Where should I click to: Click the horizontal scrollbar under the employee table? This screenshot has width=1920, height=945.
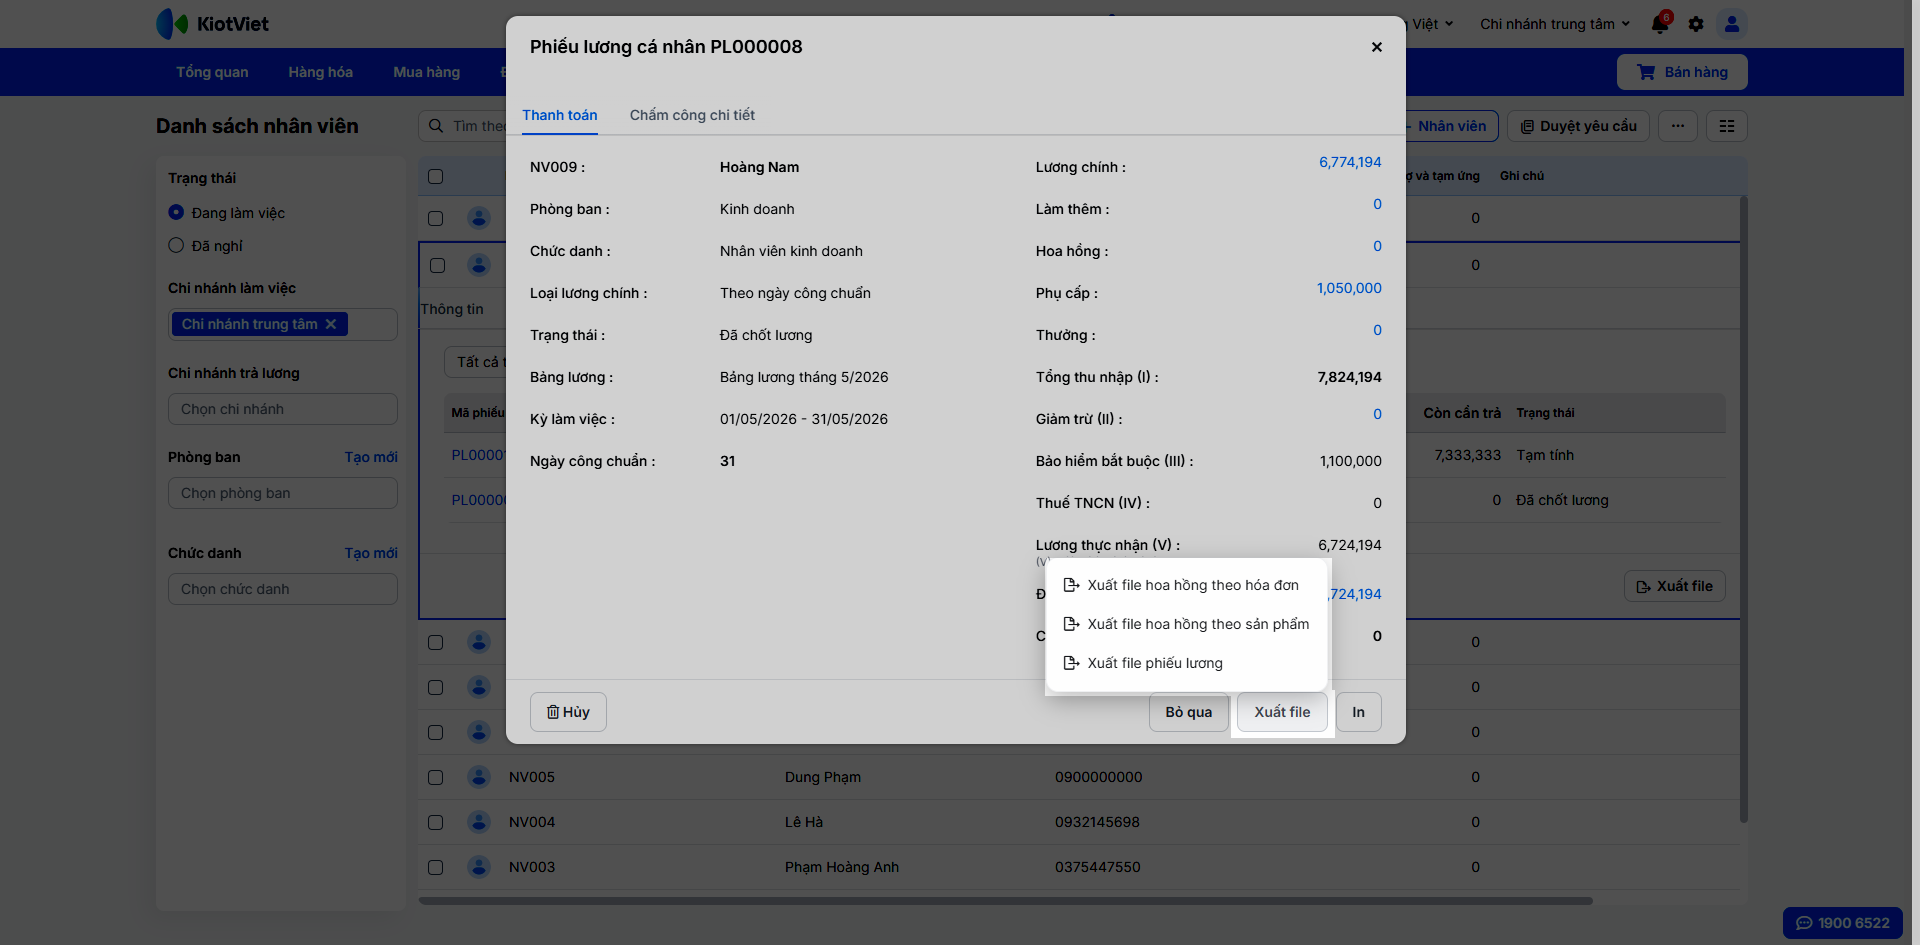coord(1005,901)
